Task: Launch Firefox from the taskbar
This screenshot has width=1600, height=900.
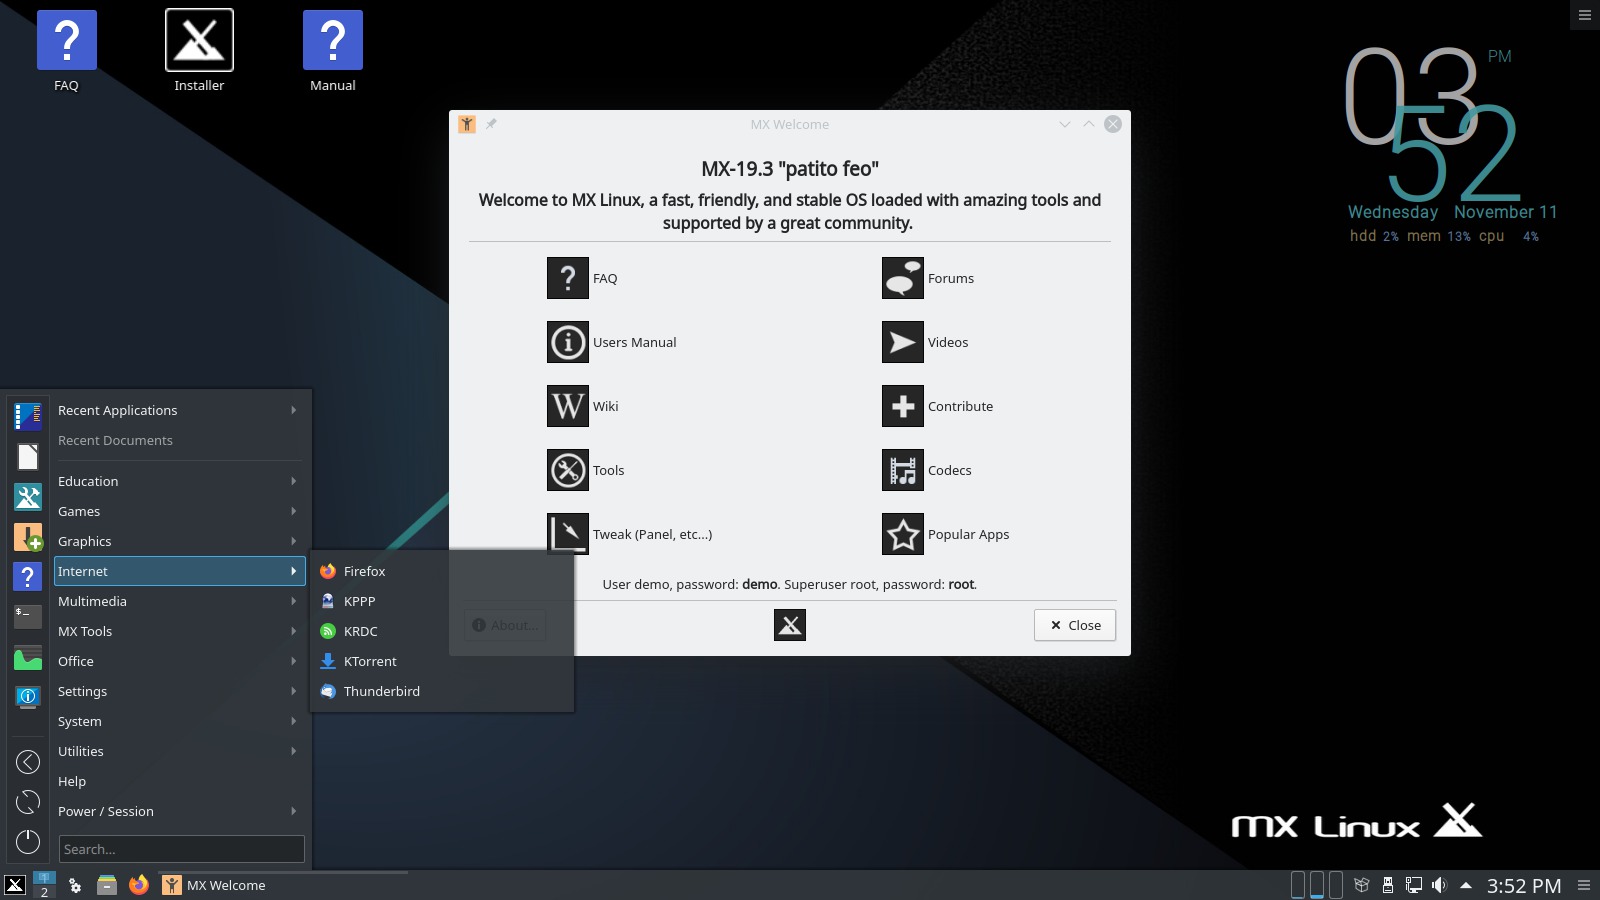Action: [x=139, y=885]
